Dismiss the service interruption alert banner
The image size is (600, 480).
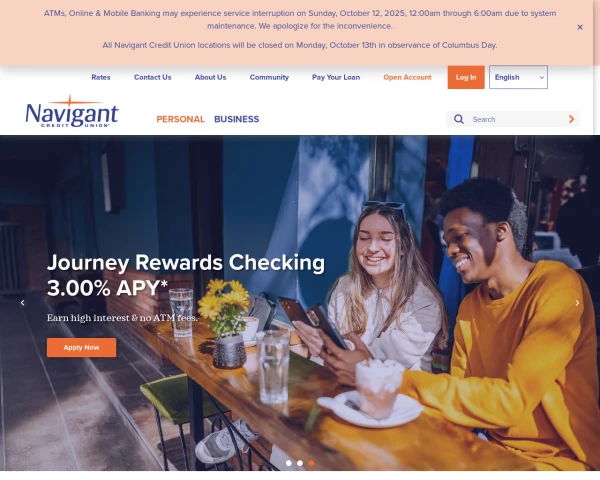coord(580,27)
